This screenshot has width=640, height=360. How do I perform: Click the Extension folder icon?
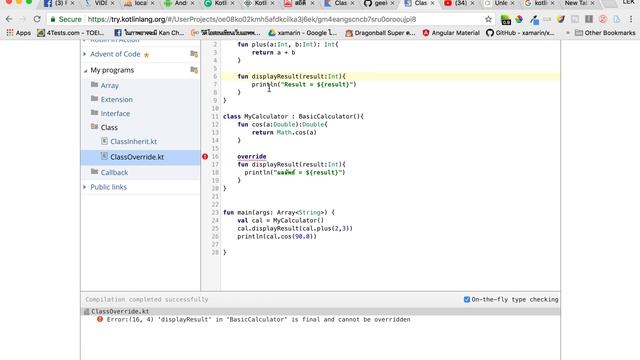point(94,99)
